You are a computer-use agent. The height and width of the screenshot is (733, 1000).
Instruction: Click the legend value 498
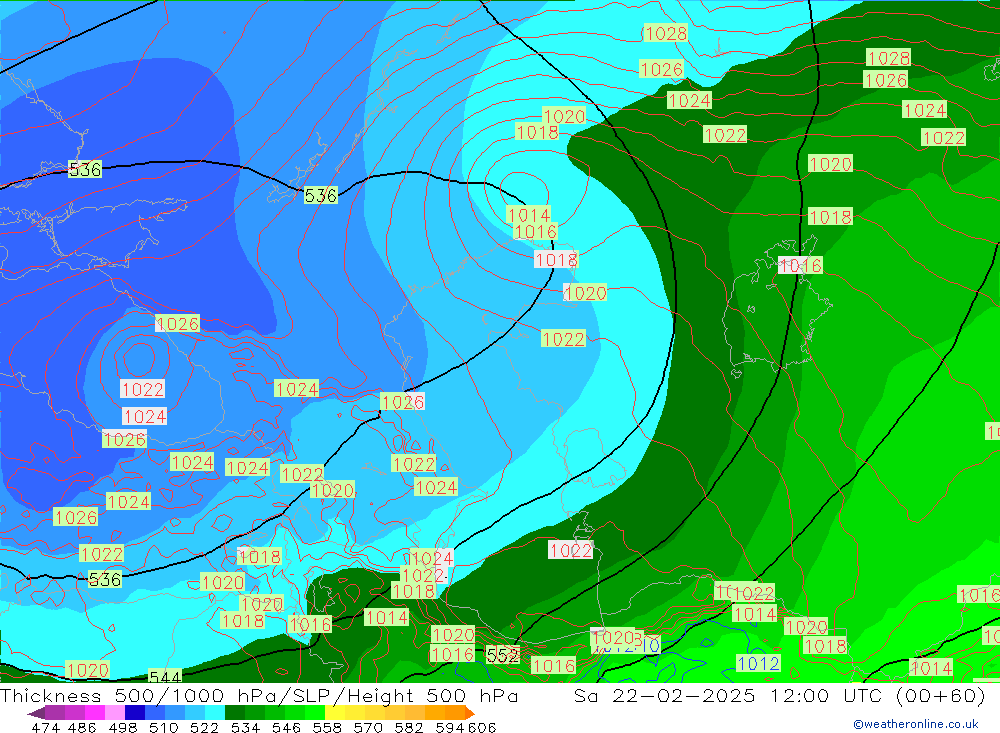(x=123, y=727)
